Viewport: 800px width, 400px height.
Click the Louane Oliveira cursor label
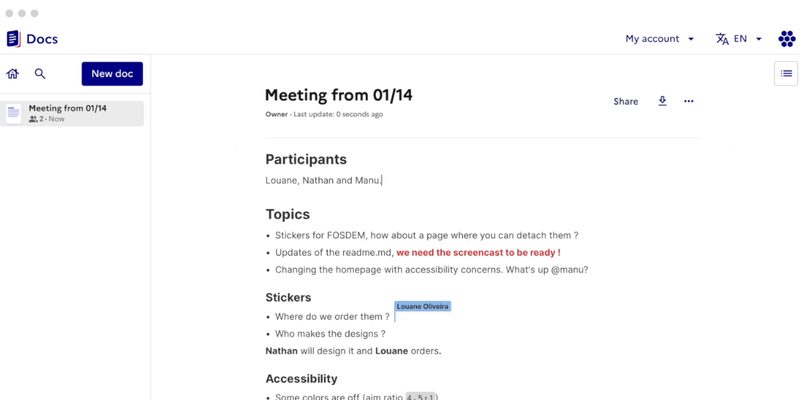pyautogui.click(x=422, y=307)
